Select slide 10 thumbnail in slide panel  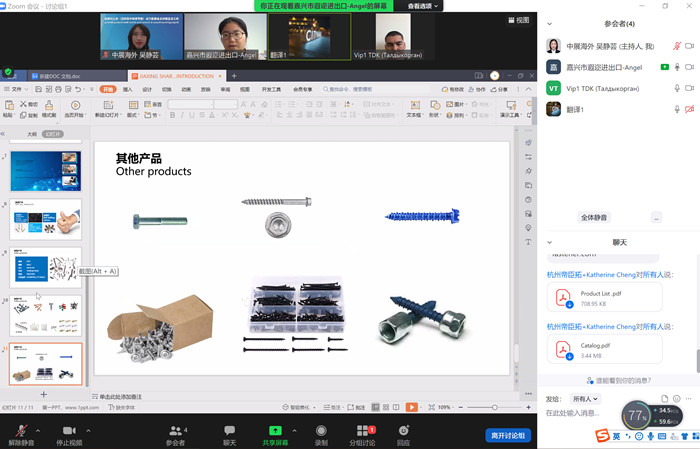(46, 316)
